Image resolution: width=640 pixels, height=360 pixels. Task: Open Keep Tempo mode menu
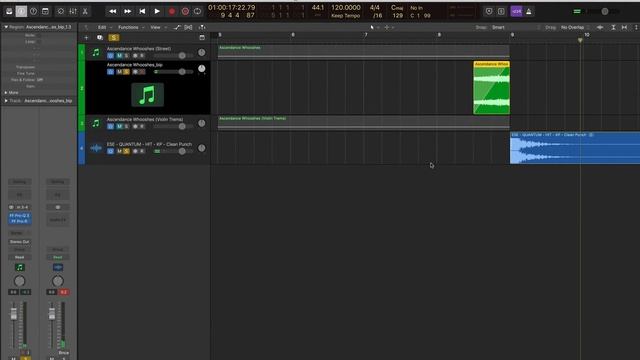346,16
